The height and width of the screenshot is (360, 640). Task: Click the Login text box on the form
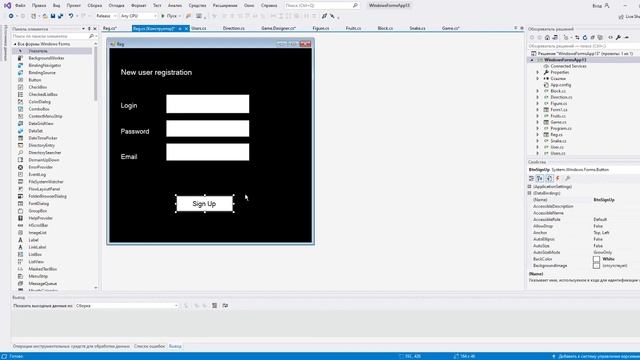[208, 104]
